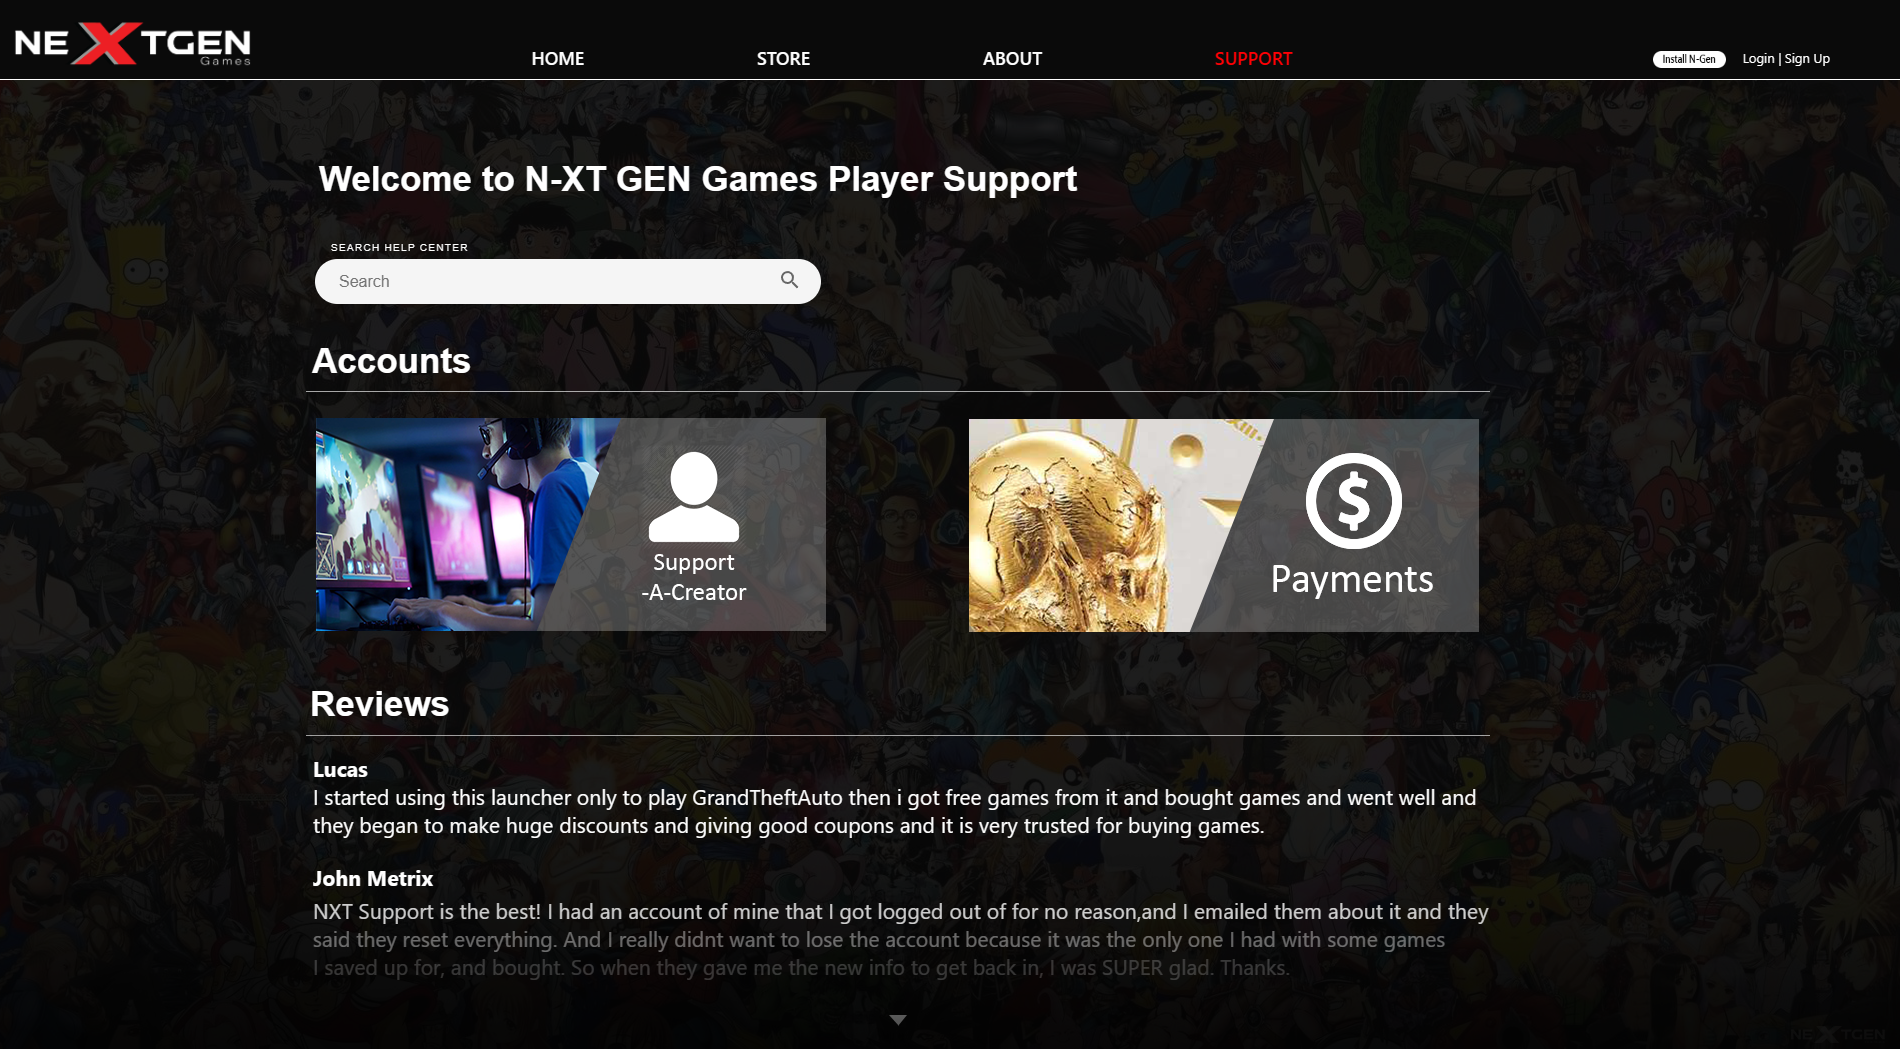
Task: Select the SUPPORT nav item
Action: click(x=1253, y=59)
